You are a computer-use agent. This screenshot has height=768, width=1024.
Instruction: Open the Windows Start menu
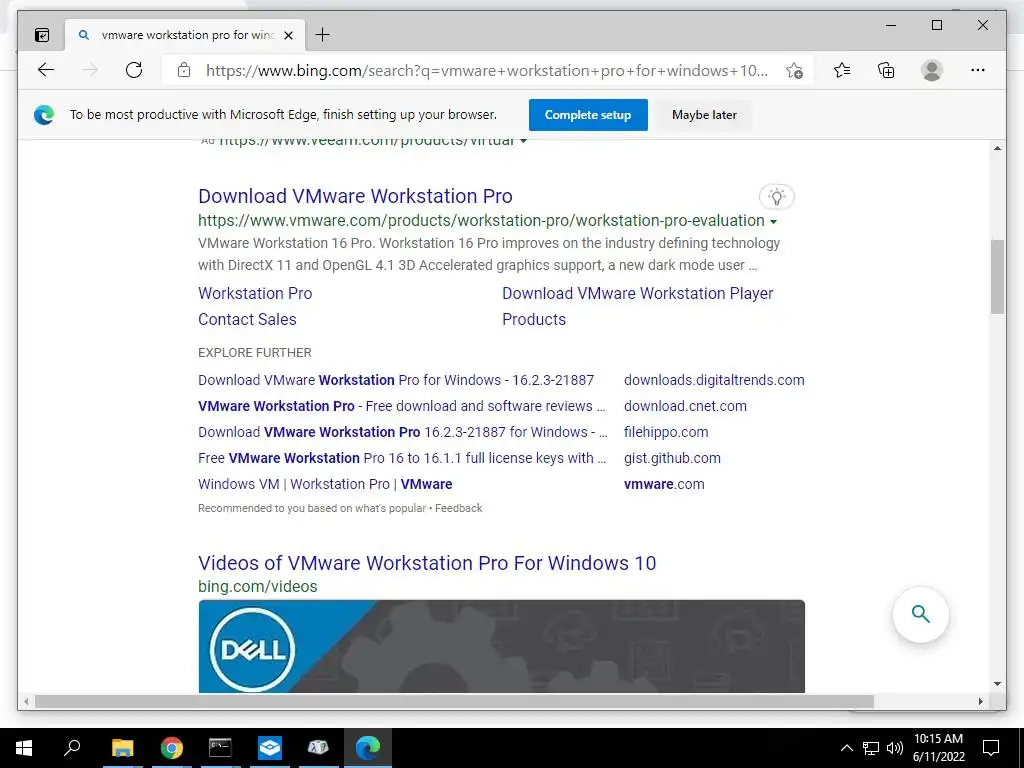coord(24,748)
